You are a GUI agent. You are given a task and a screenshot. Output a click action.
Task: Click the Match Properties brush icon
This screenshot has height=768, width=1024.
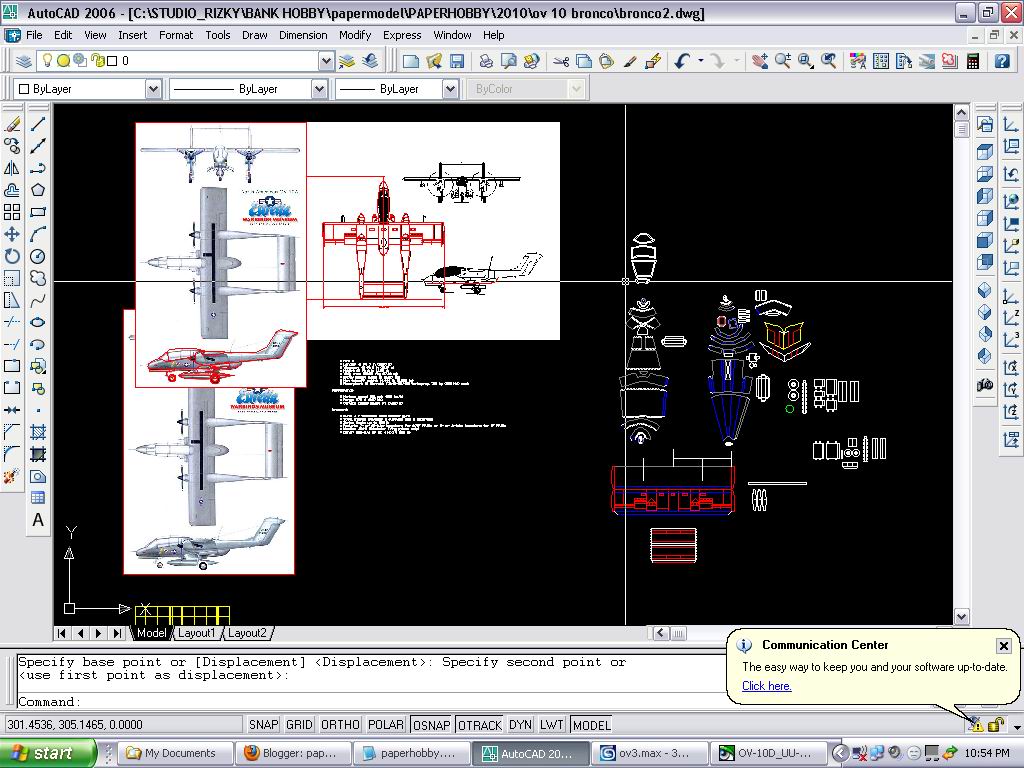(x=630, y=61)
